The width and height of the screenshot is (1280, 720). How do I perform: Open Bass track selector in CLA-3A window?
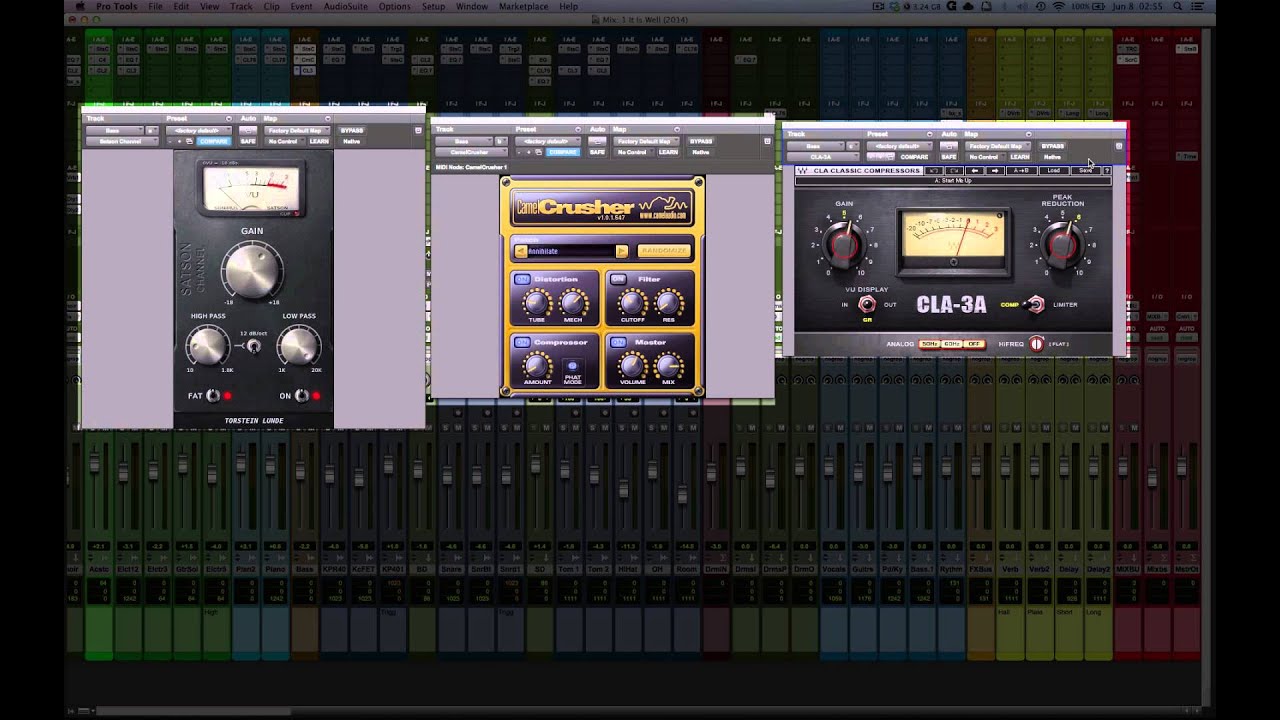click(815, 146)
